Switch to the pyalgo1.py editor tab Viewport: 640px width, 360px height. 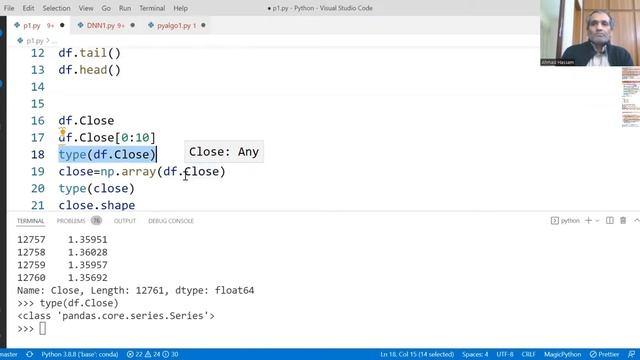click(x=176, y=25)
